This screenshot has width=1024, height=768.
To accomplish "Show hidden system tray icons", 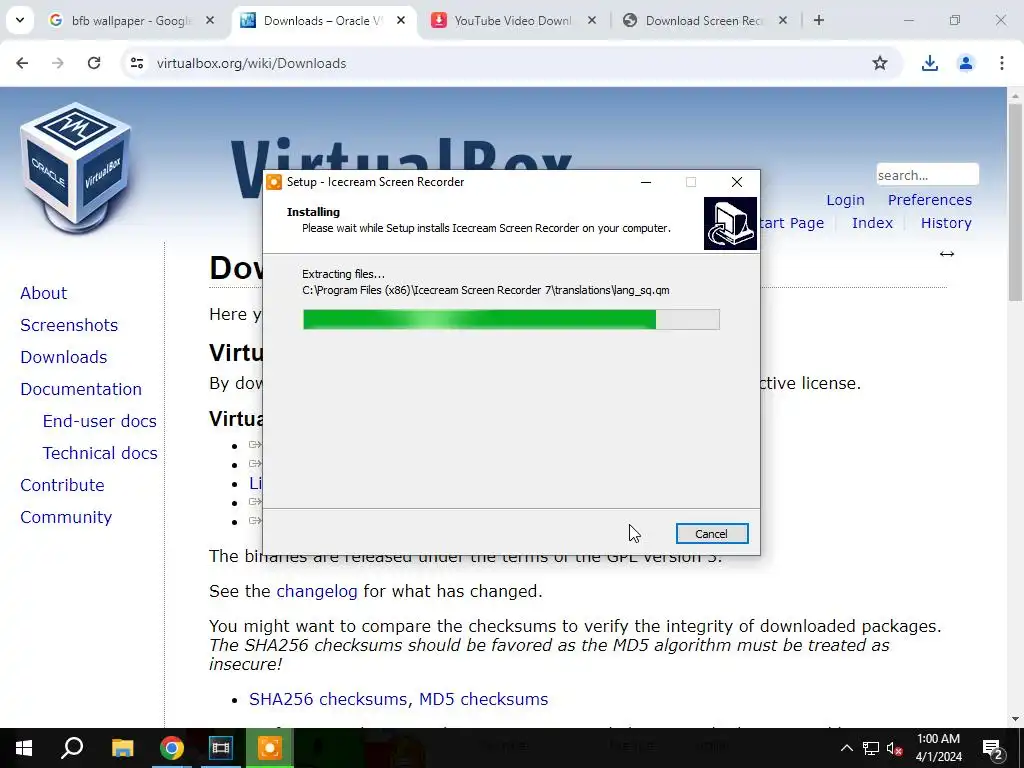I will pos(846,748).
